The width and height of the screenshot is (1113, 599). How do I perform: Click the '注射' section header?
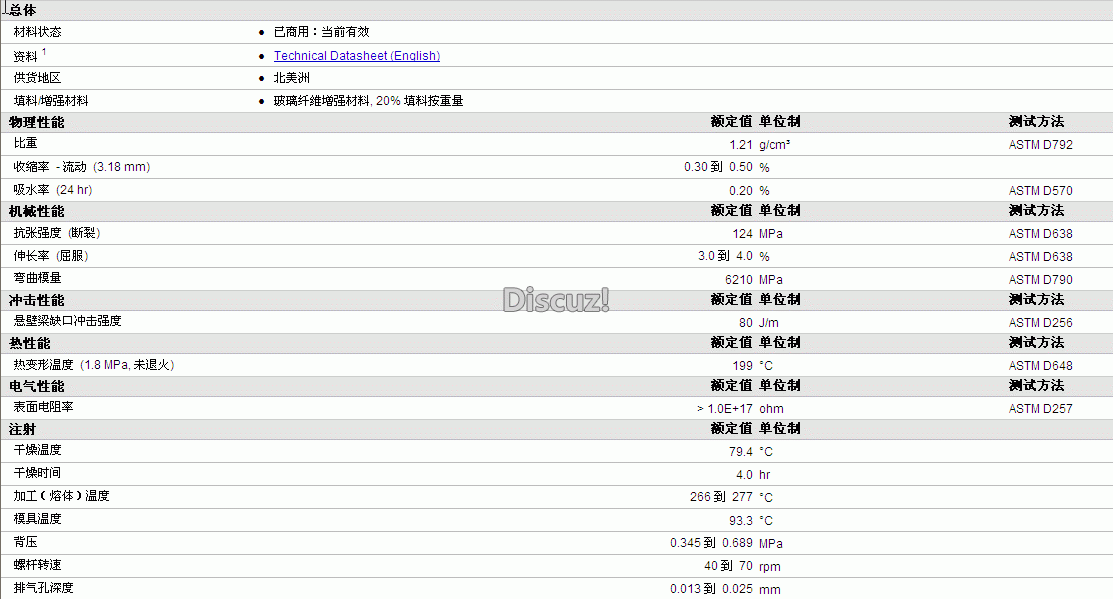pyautogui.click(x=23, y=429)
